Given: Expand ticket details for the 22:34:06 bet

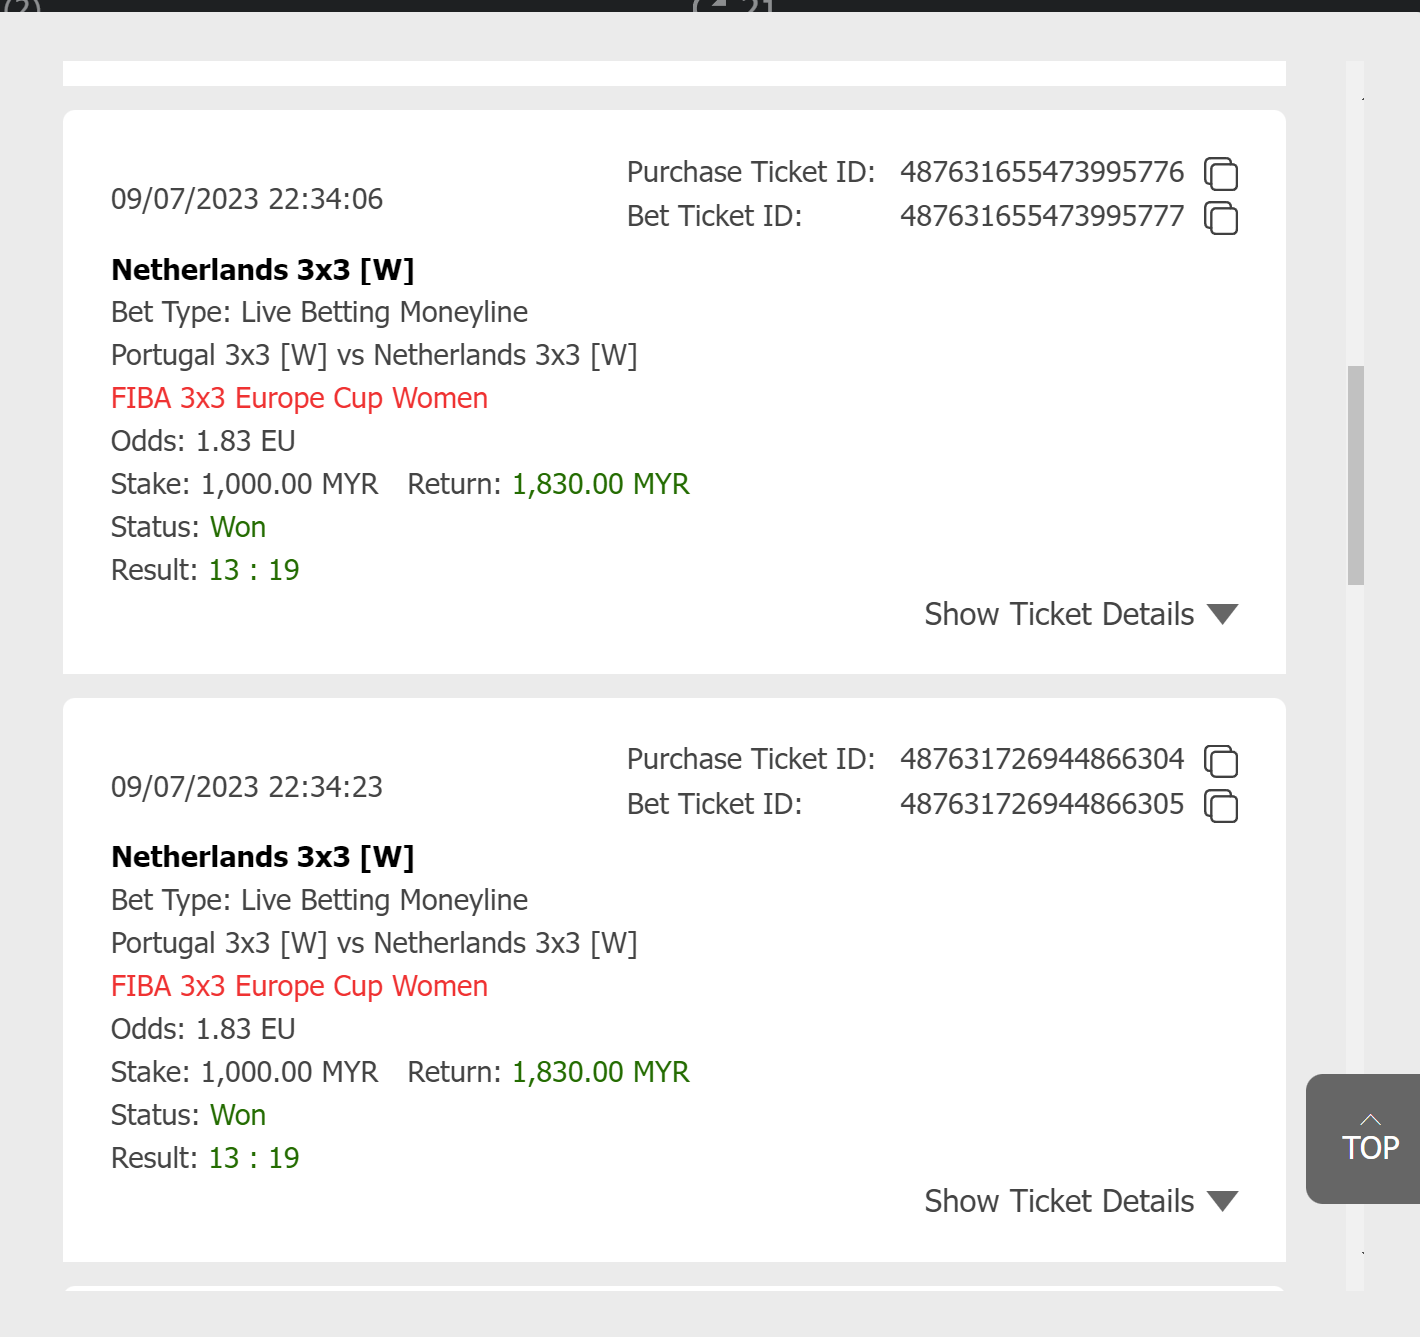Looking at the screenshot, I should (1080, 614).
